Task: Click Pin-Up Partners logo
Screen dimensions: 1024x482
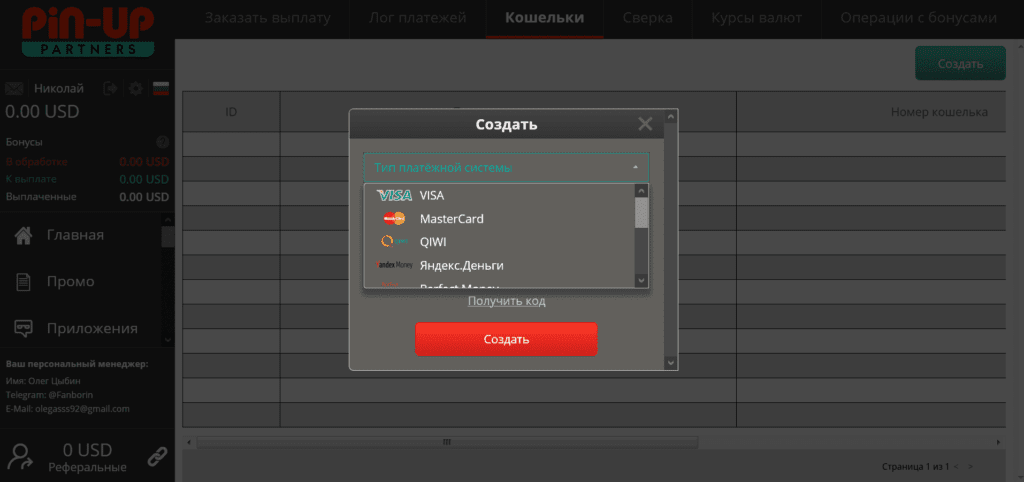Action: pos(88,32)
